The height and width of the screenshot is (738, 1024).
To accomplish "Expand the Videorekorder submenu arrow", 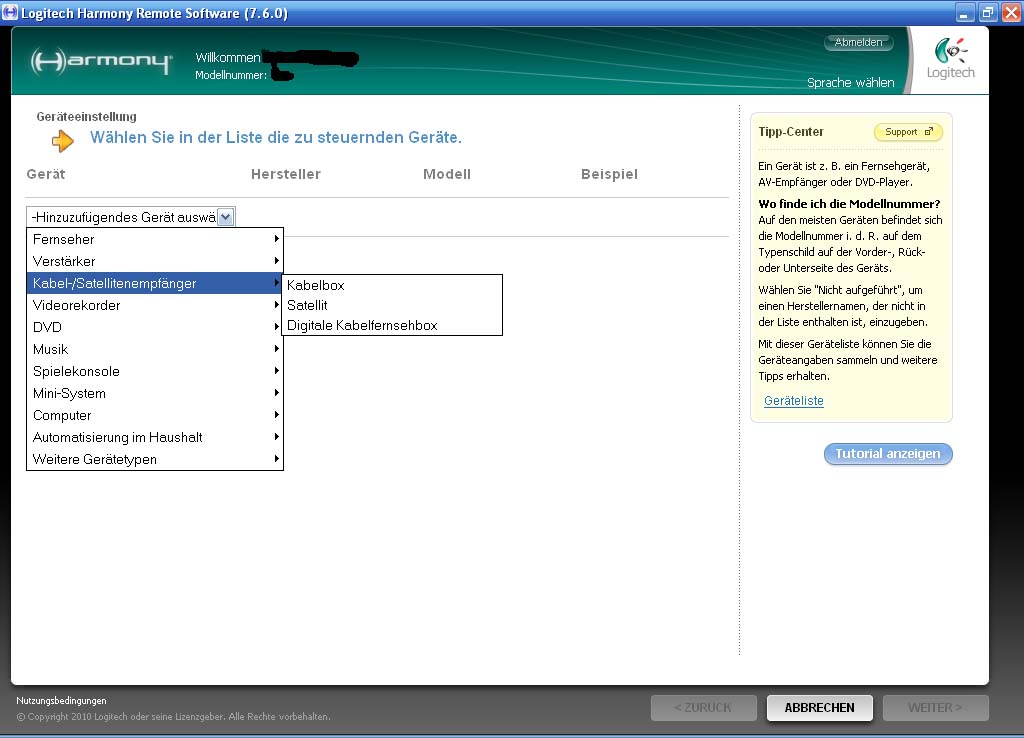I will coord(277,305).
